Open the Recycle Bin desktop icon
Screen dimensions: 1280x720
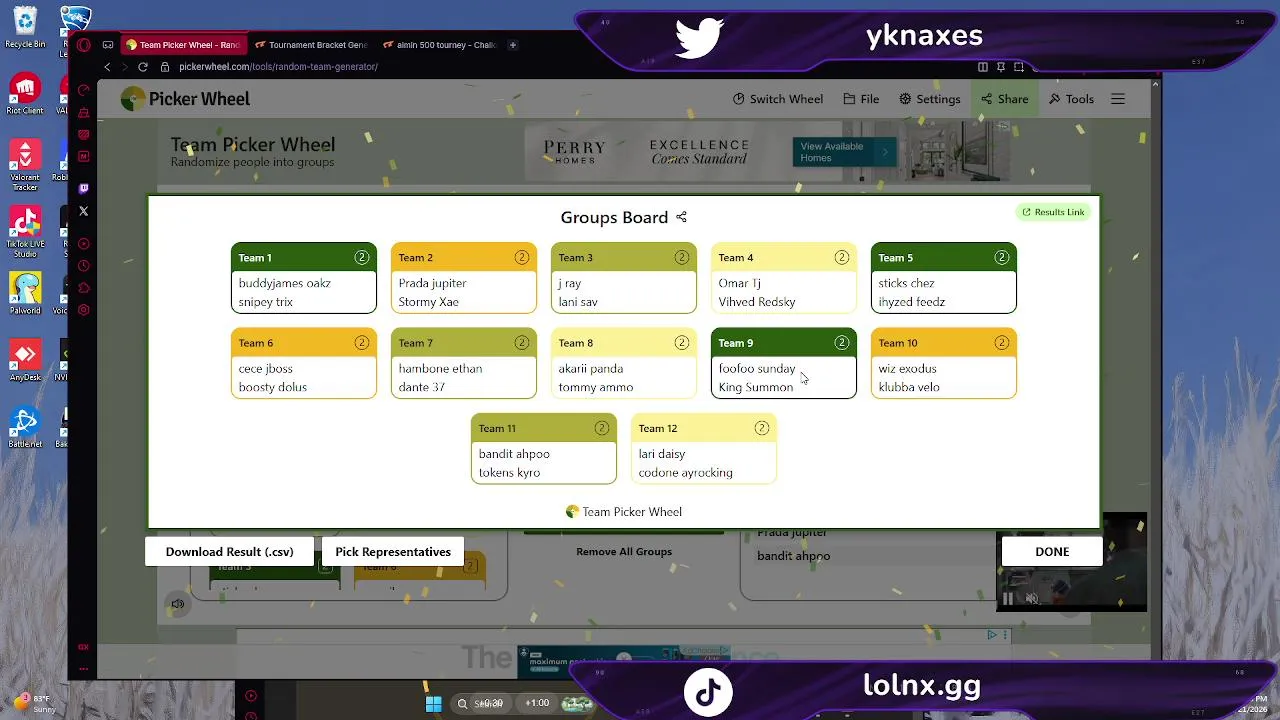click(25, 28)
